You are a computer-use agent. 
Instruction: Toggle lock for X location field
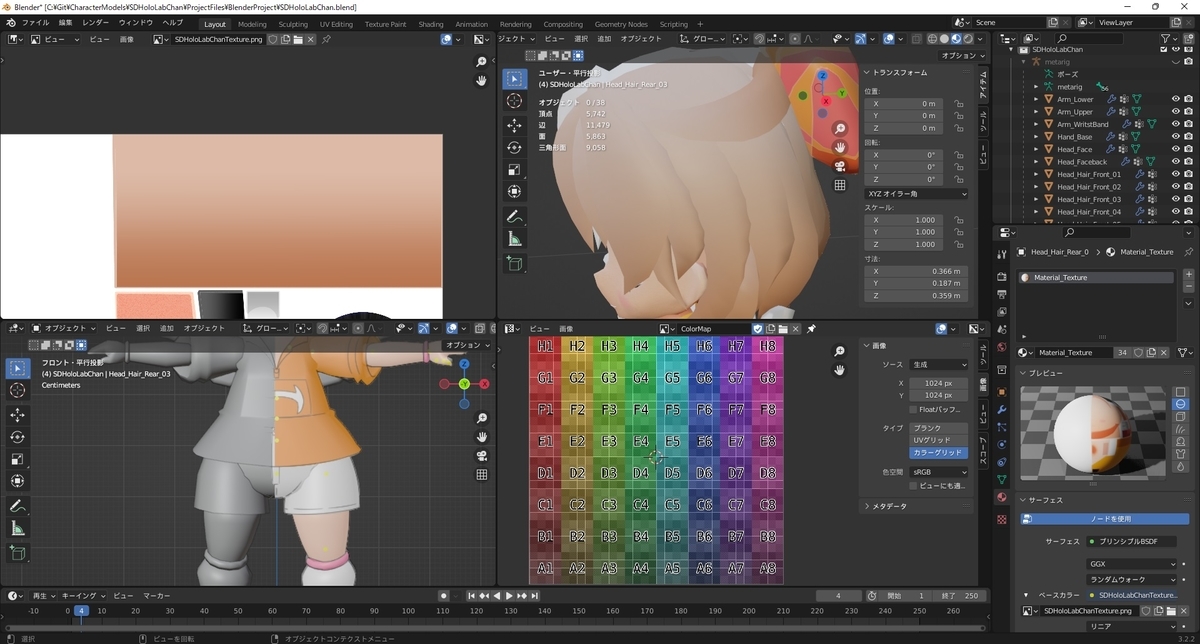(958, 103)
